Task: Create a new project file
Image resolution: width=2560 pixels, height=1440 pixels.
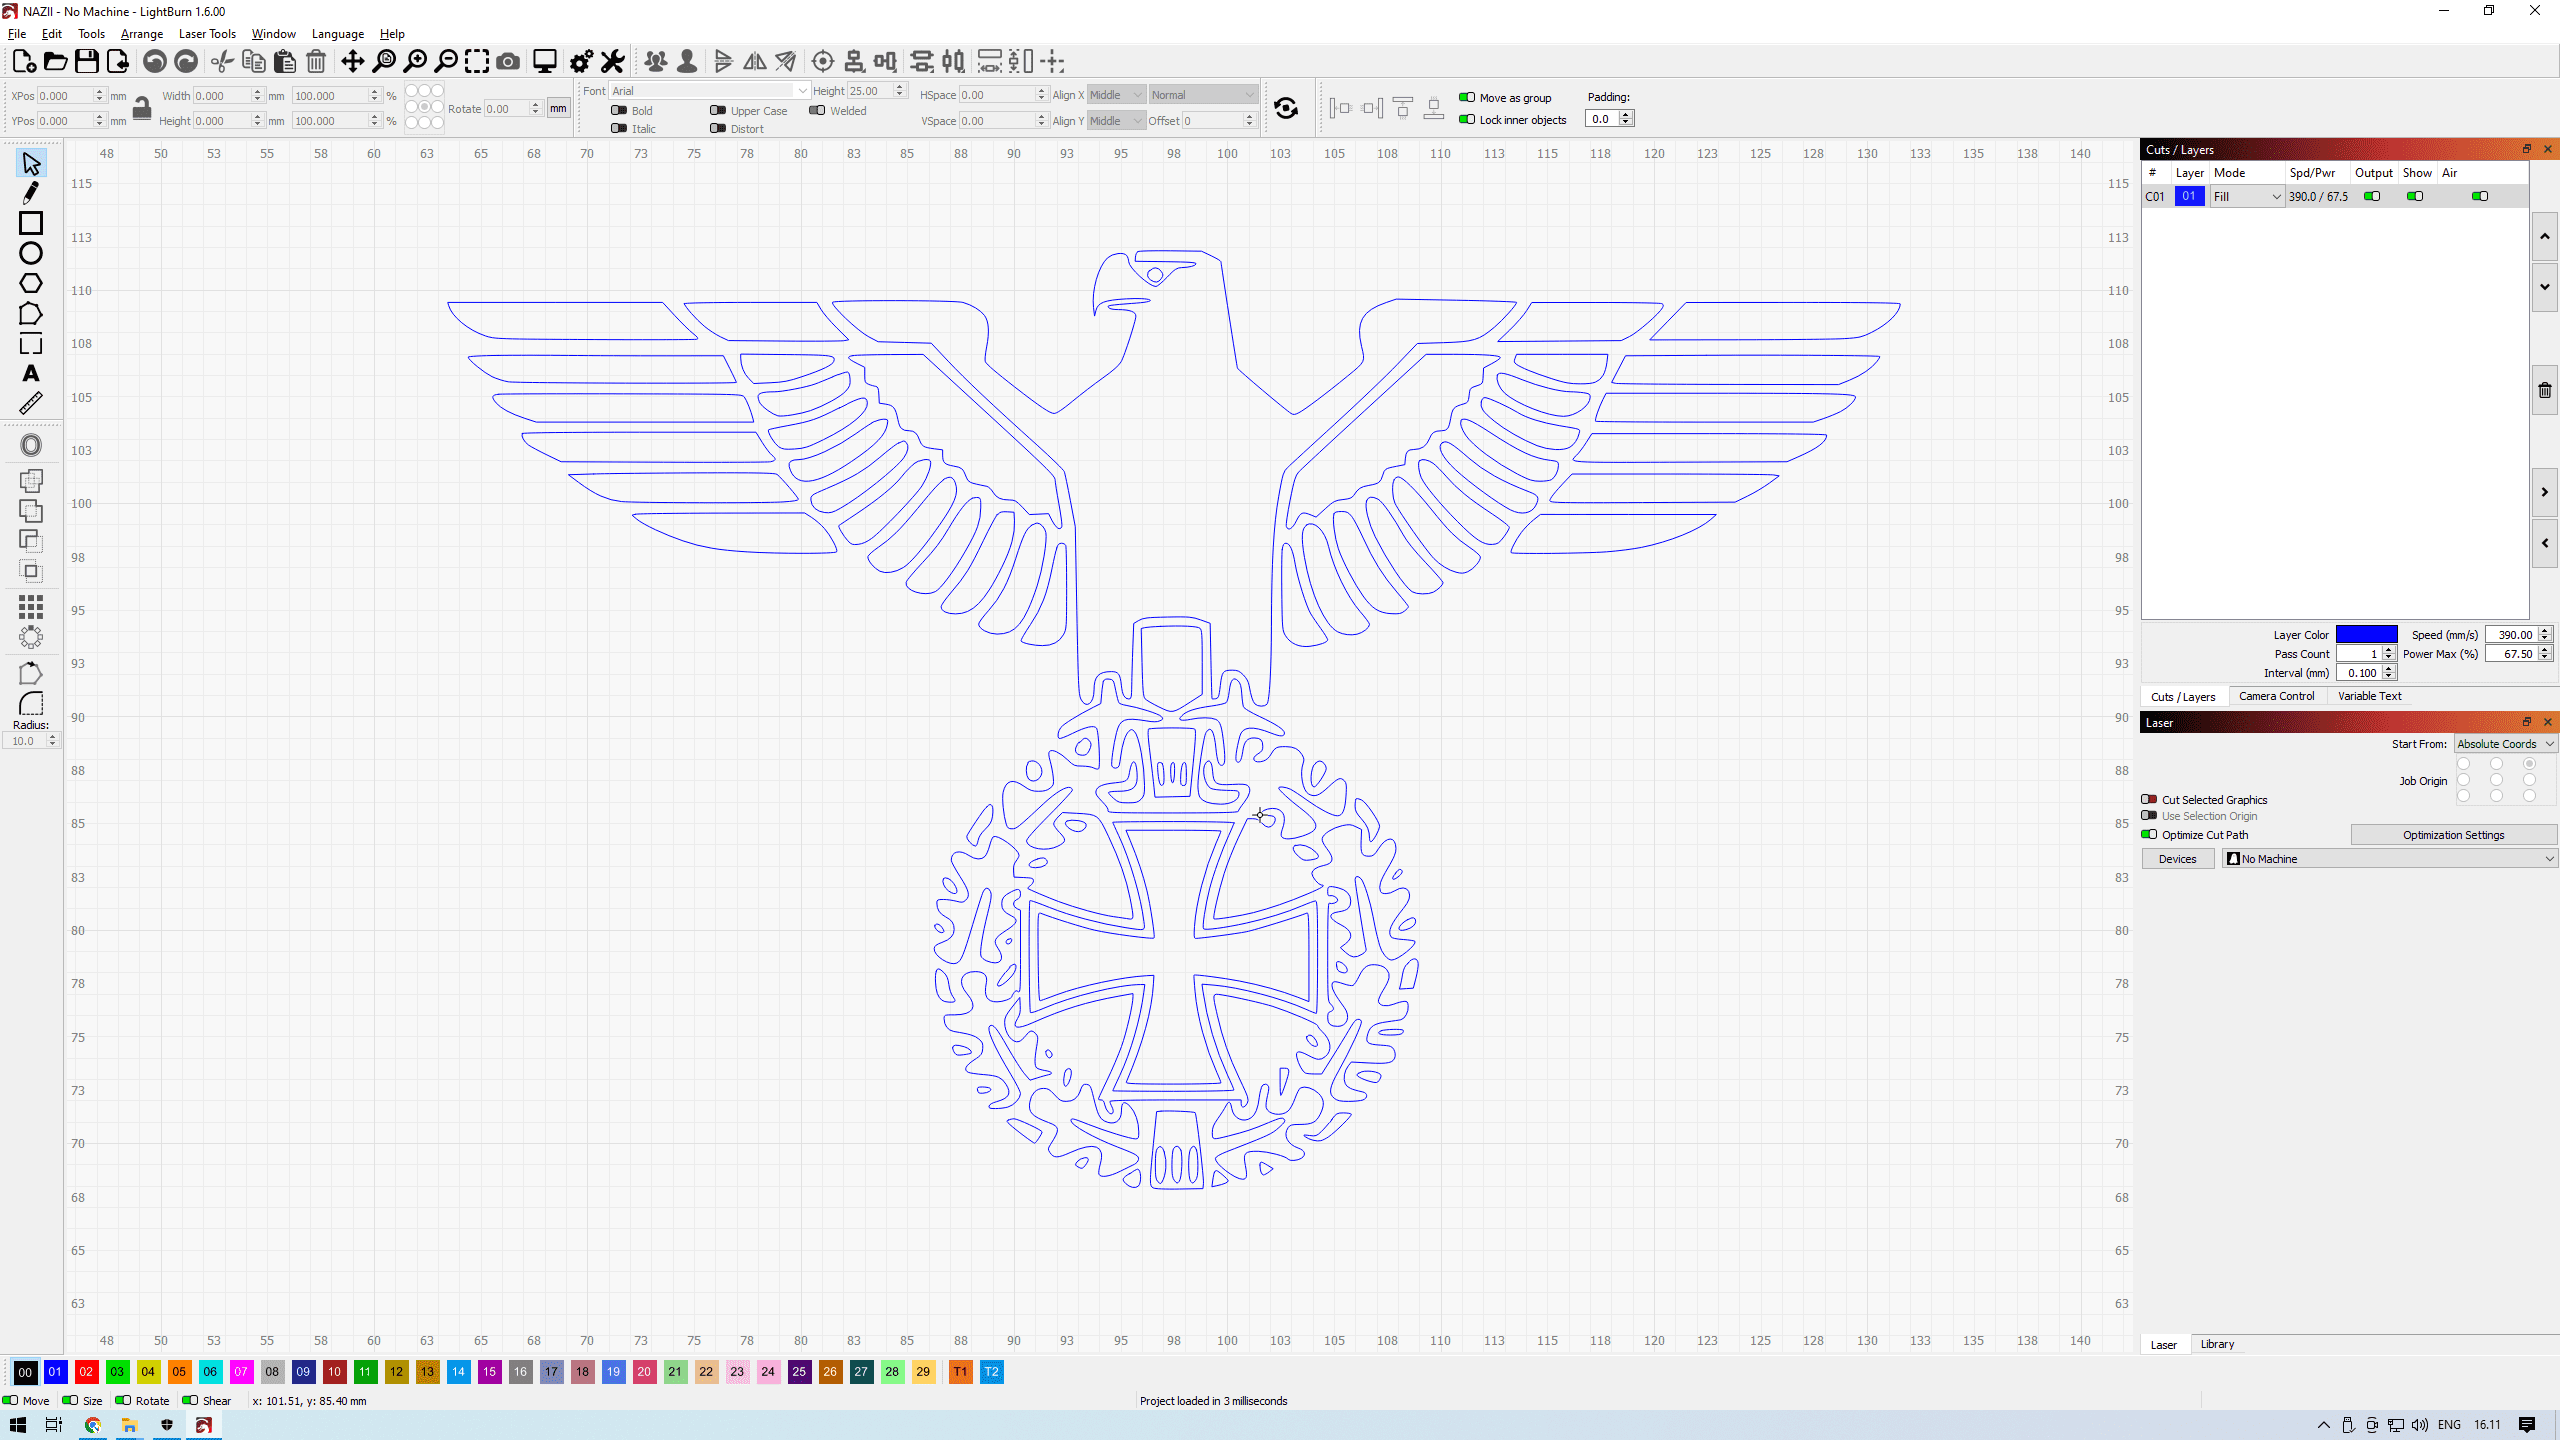Action: coord(24,62)
